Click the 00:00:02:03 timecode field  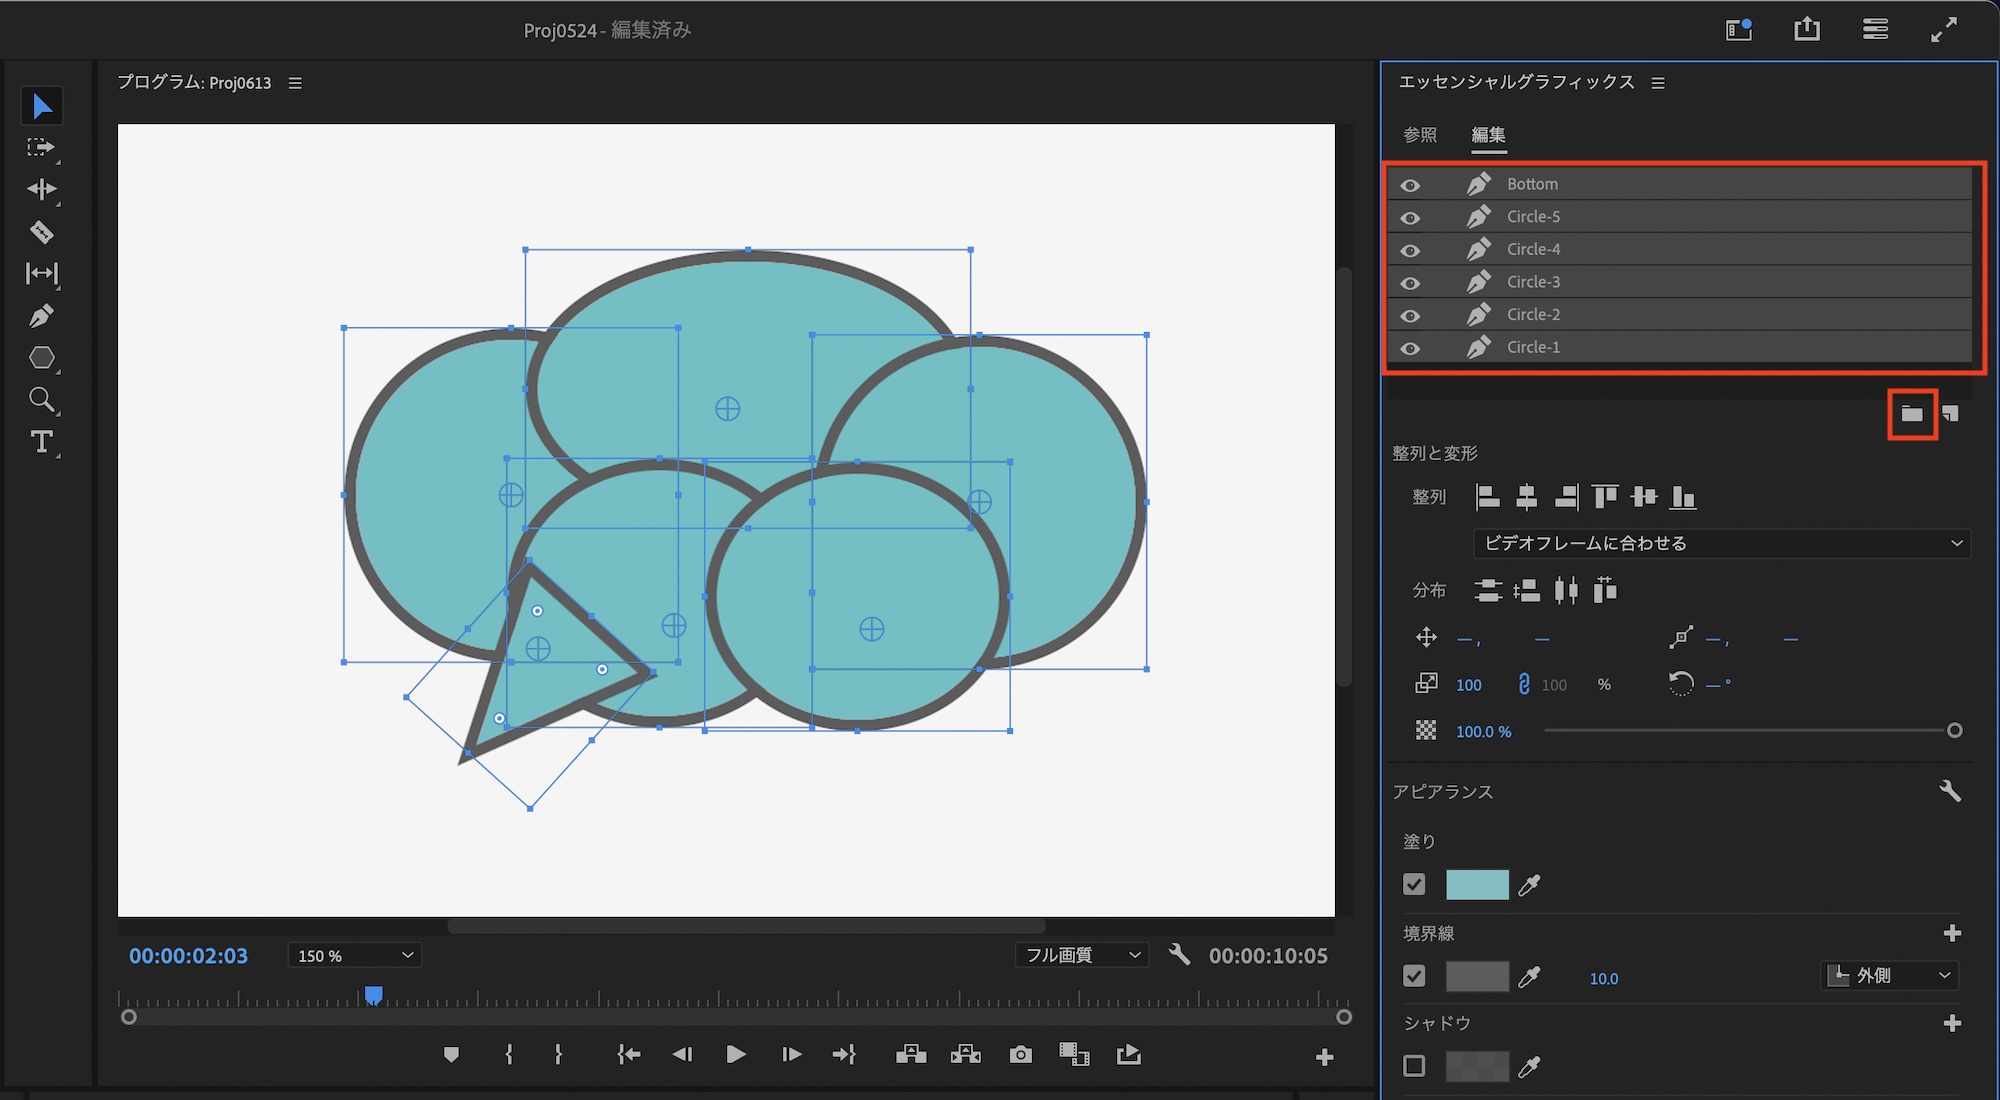(188, 956)
